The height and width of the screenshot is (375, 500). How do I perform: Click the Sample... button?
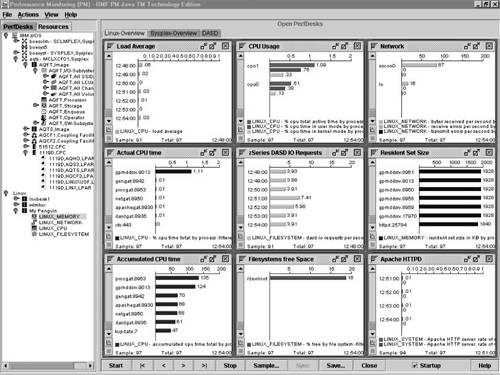point(266,366)
